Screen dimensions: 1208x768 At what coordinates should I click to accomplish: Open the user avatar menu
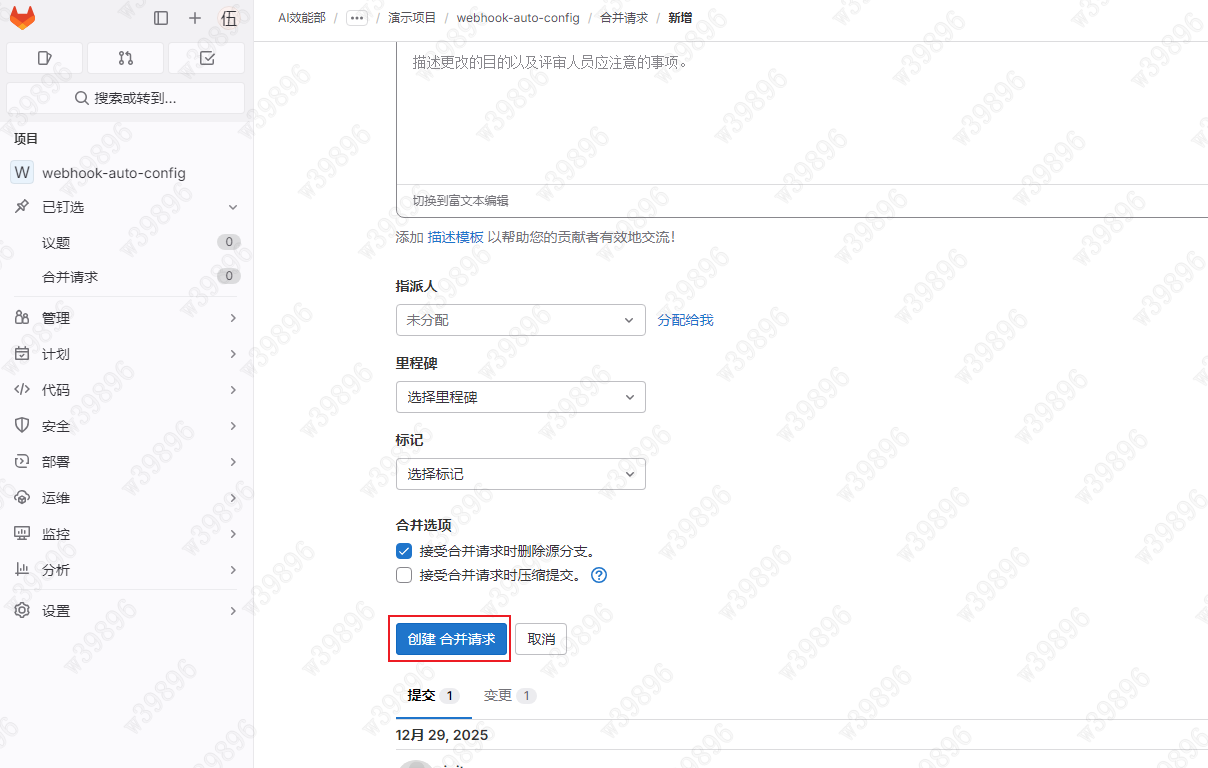(x=228, y=18)
